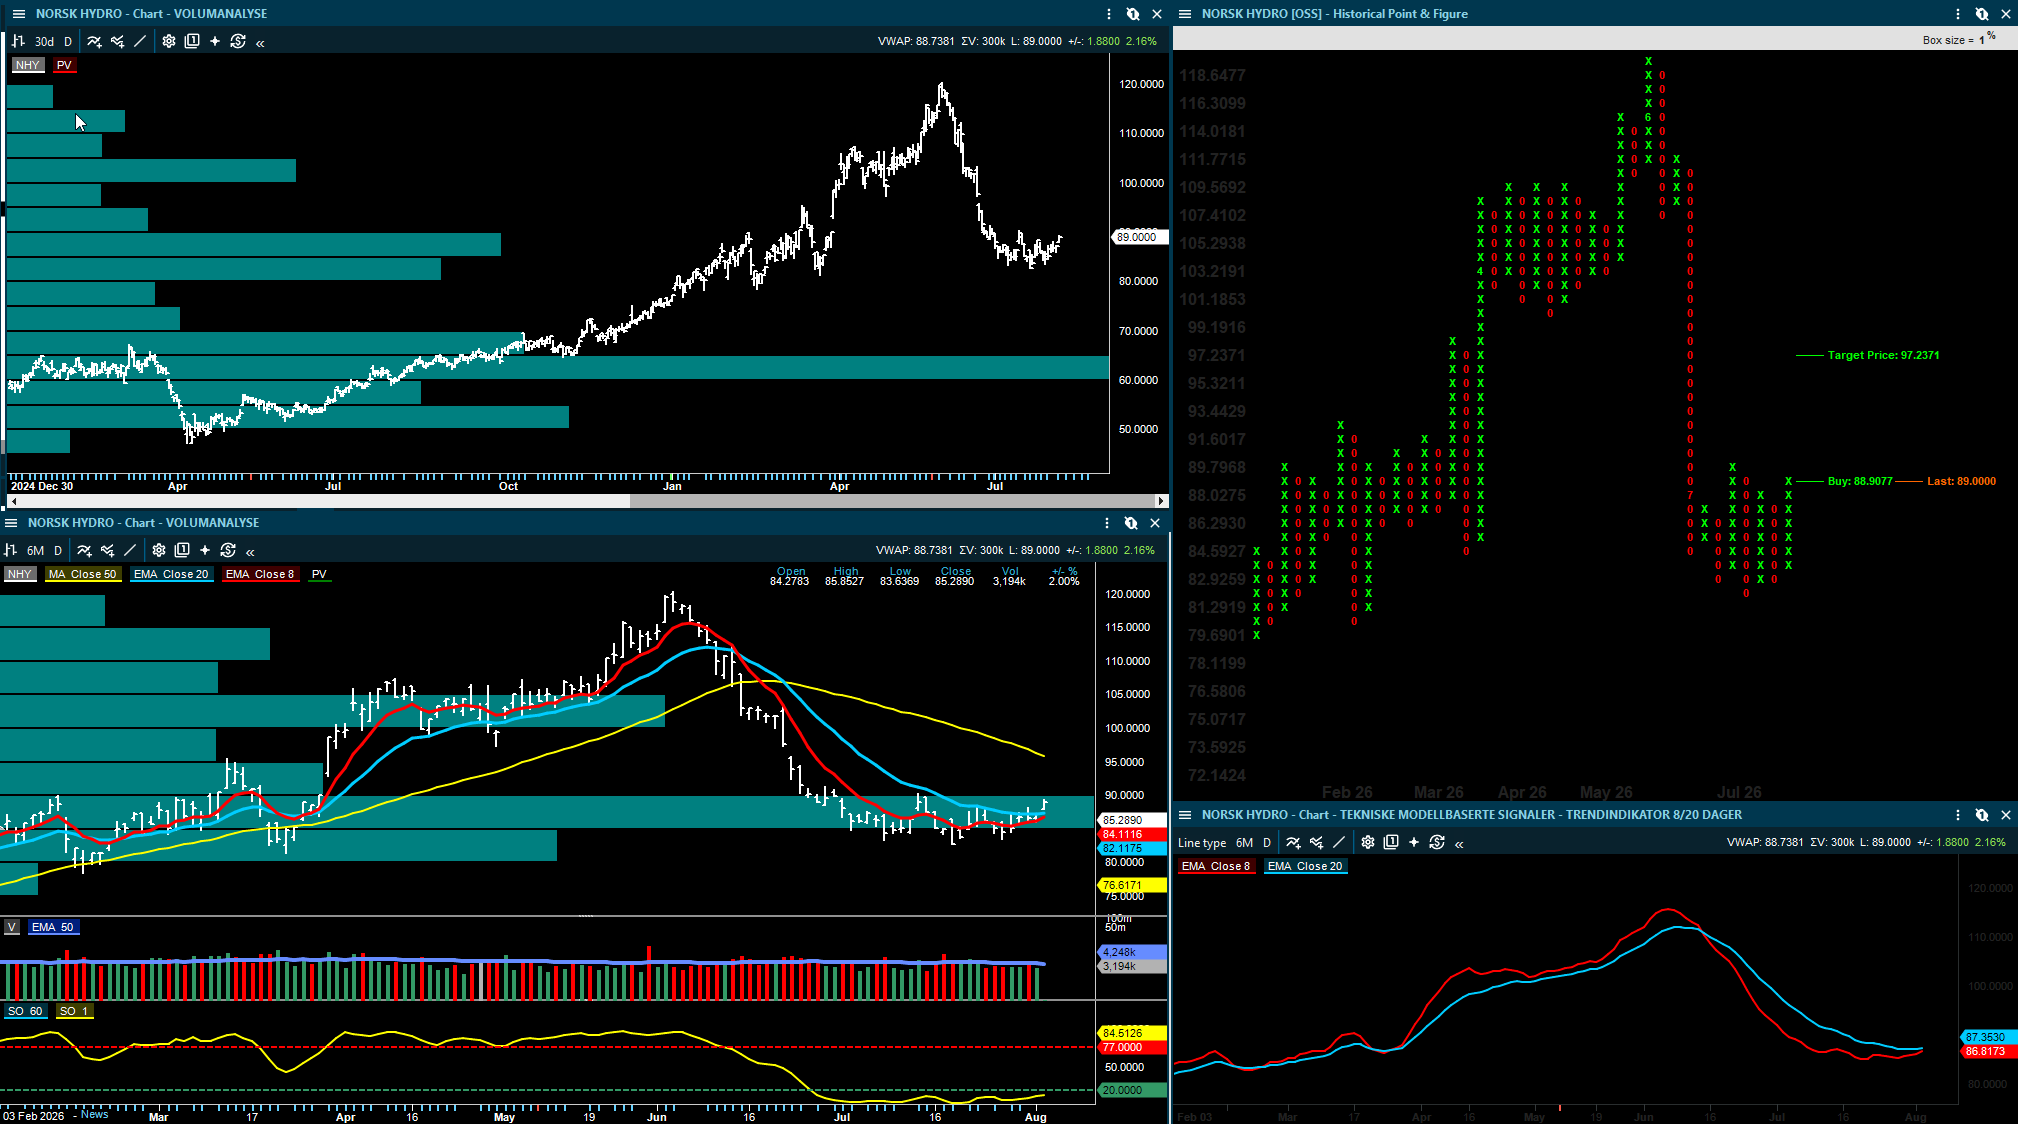Select line drawing tool in lower Volumanalyse chart
This screenshot has height=1124, width=2018.
pyautogui.click(x=130, y=550)
